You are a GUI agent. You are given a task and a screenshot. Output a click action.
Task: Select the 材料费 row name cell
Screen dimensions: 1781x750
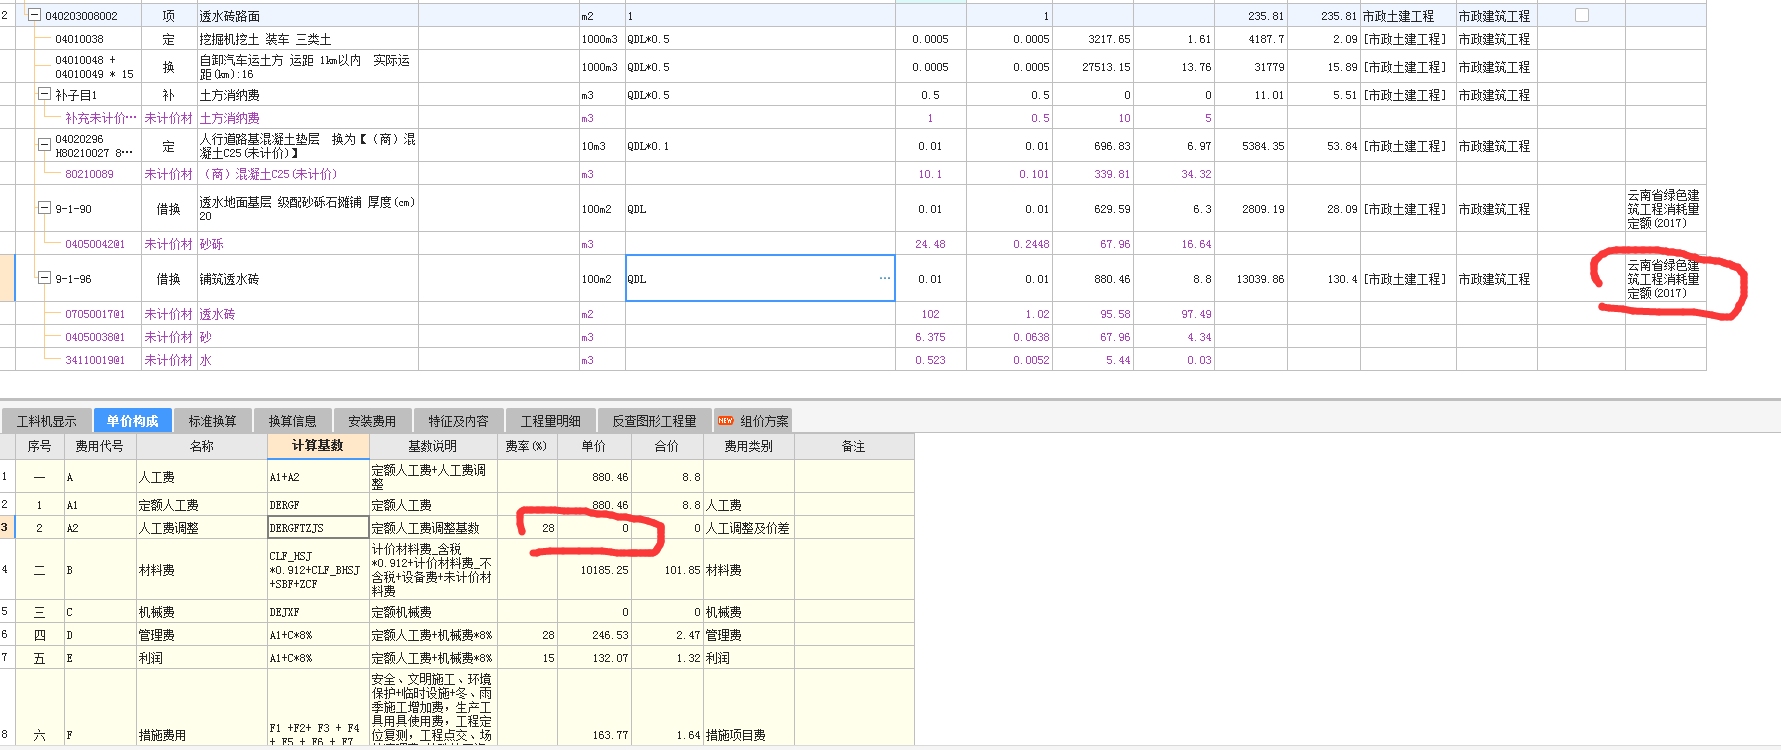[202, 570]
